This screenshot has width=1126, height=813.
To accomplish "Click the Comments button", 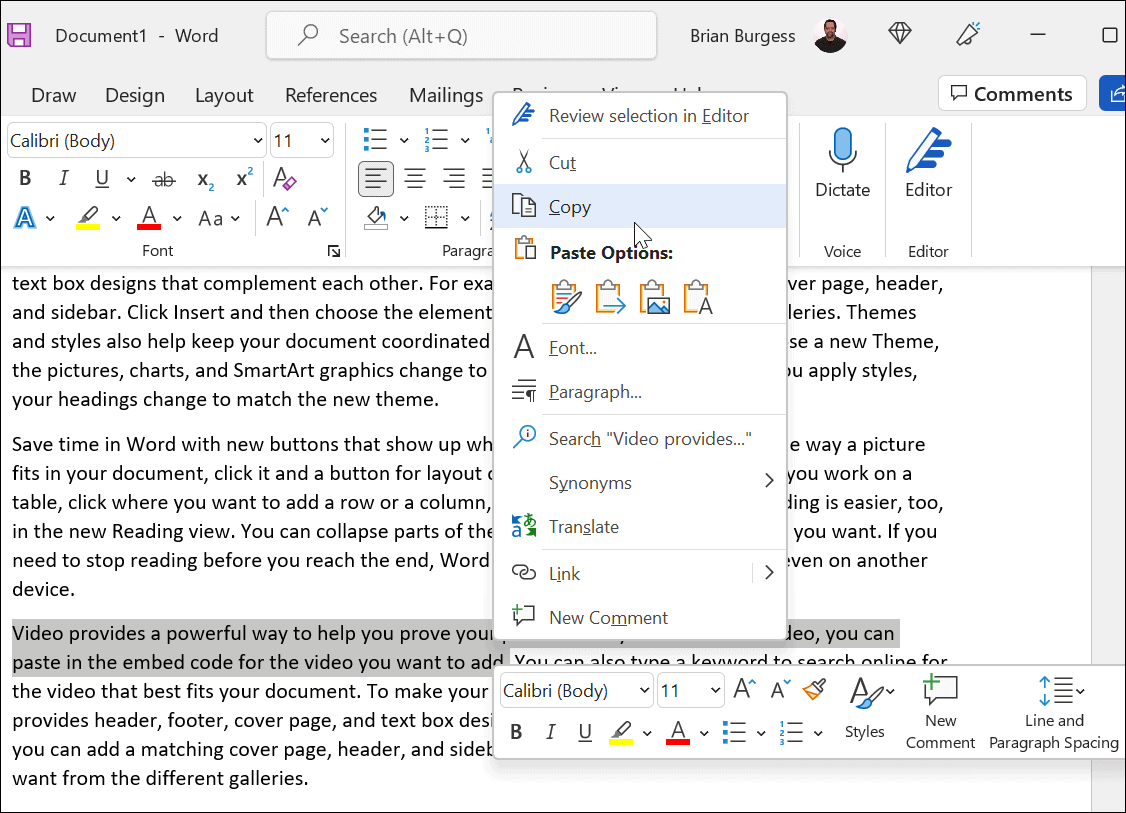I will (x=1011, y=94).
